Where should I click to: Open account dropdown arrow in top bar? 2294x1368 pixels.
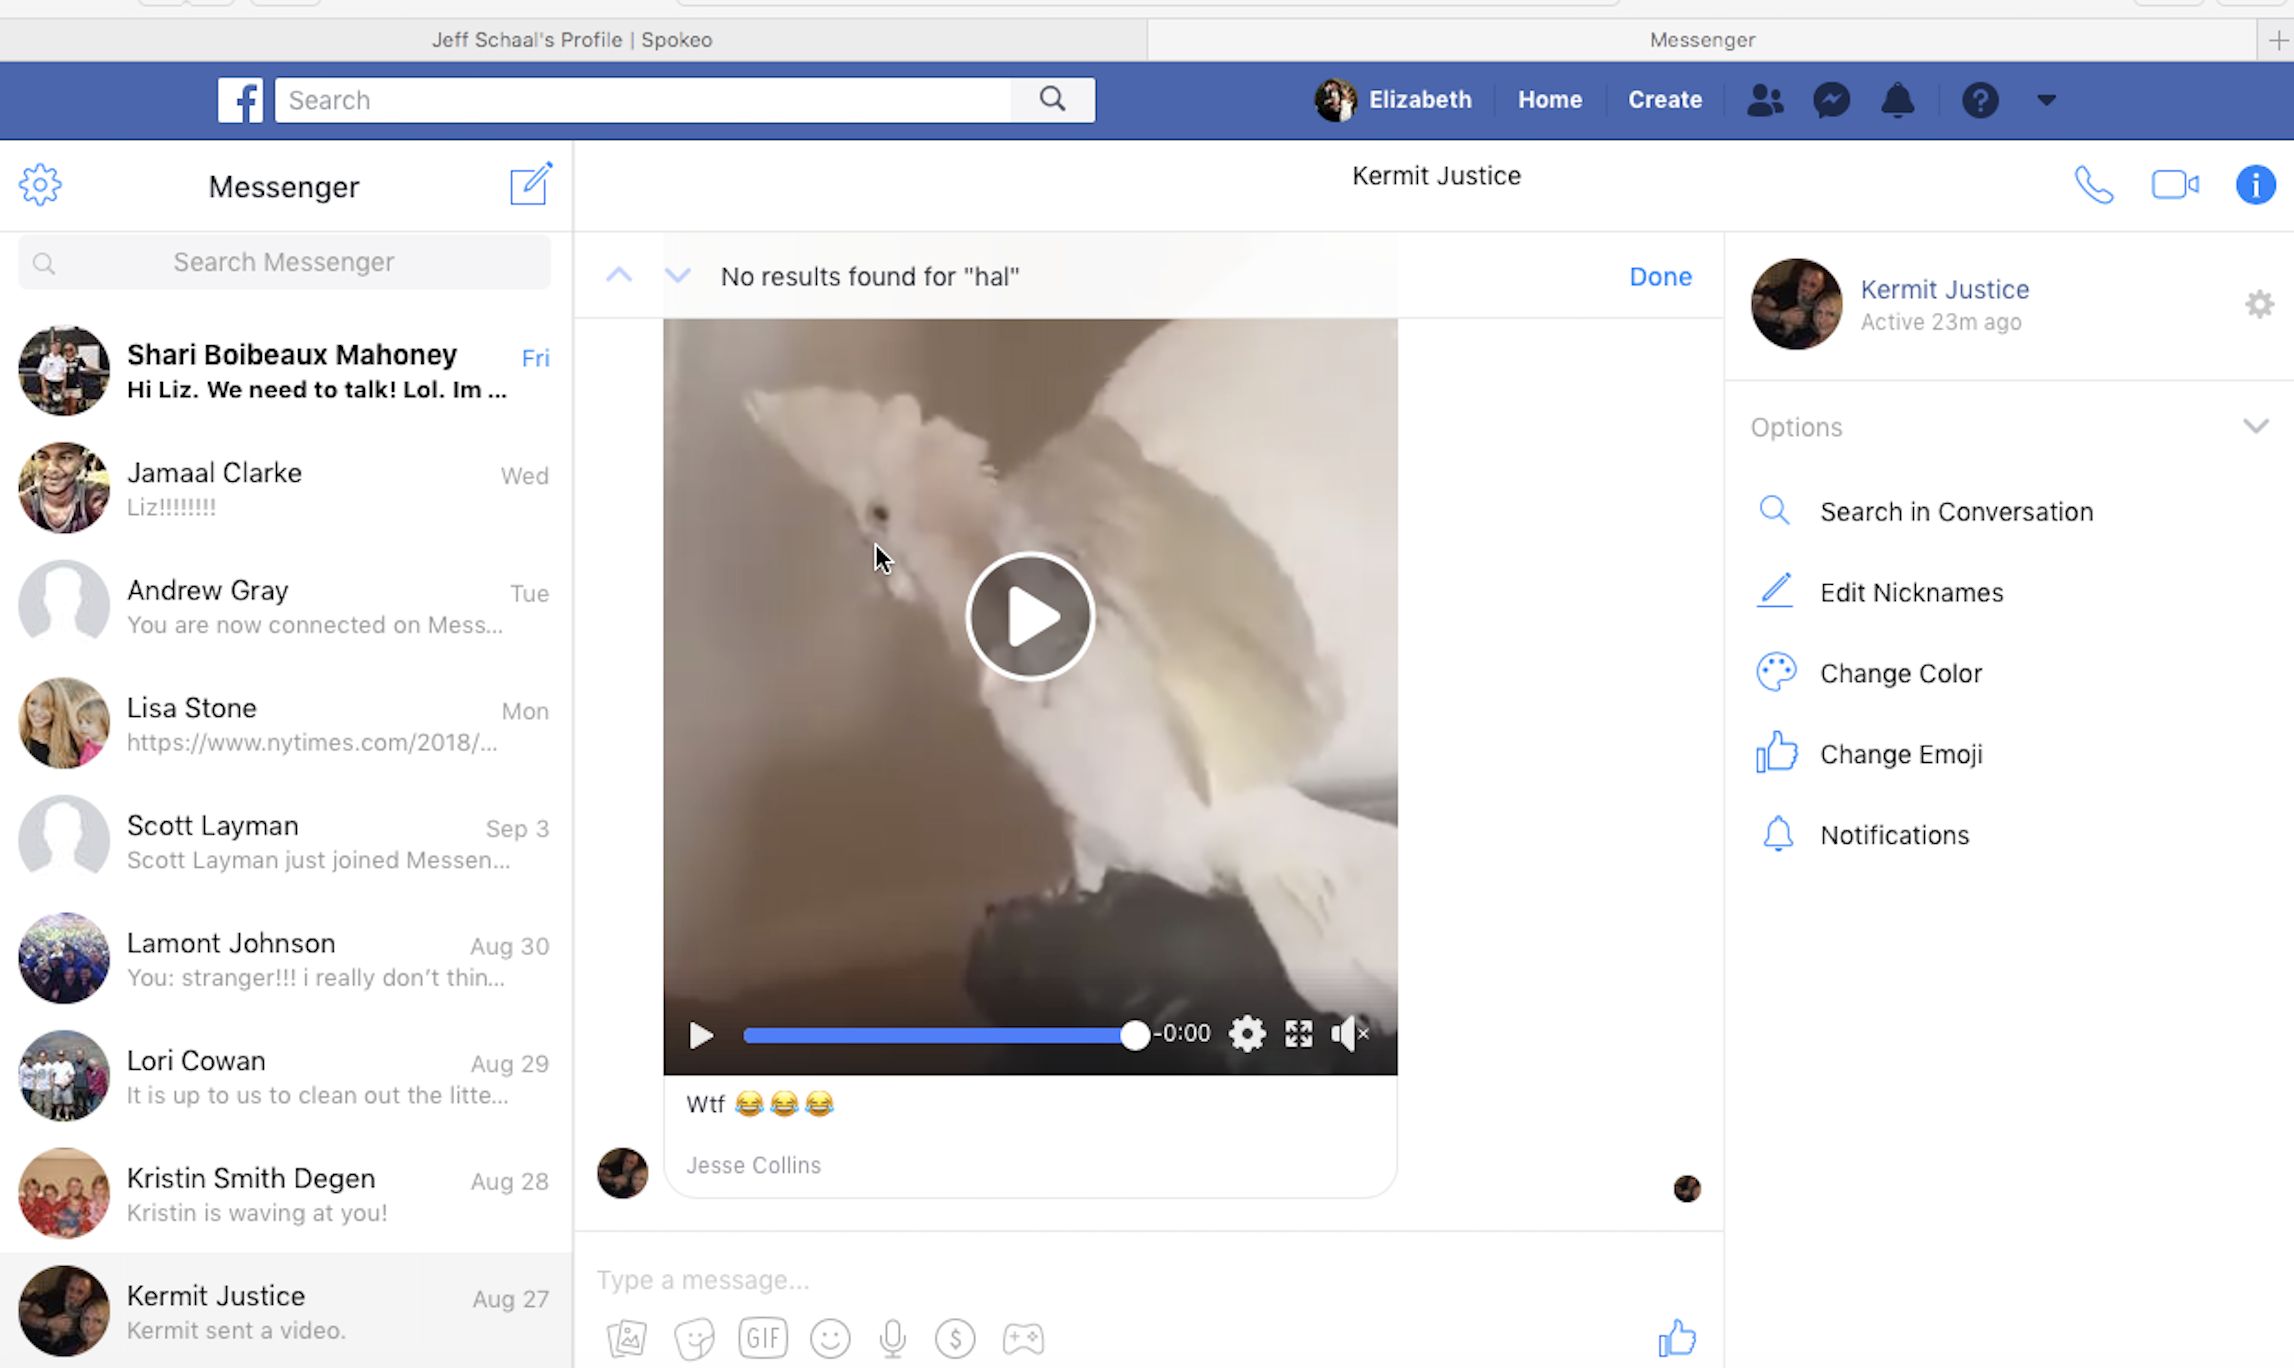tap(2046, 100)
